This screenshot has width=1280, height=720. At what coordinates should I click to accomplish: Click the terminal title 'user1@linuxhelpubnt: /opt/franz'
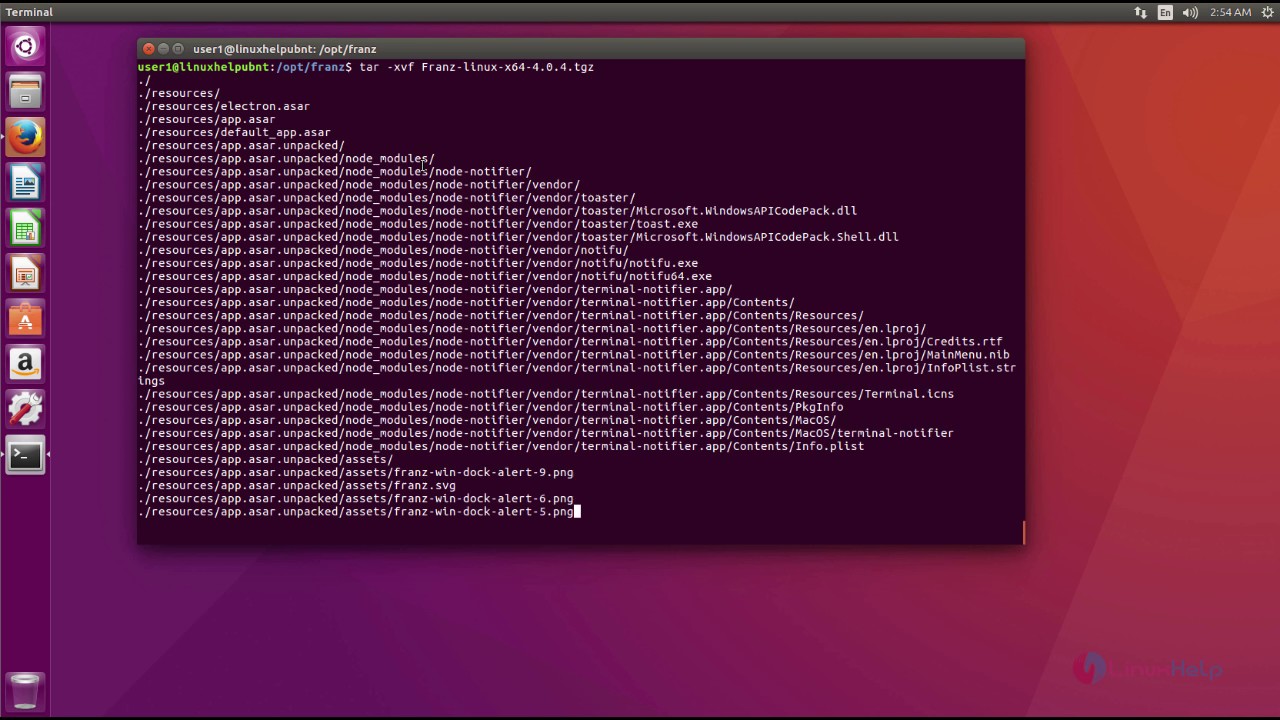click(x=285, y=49)
